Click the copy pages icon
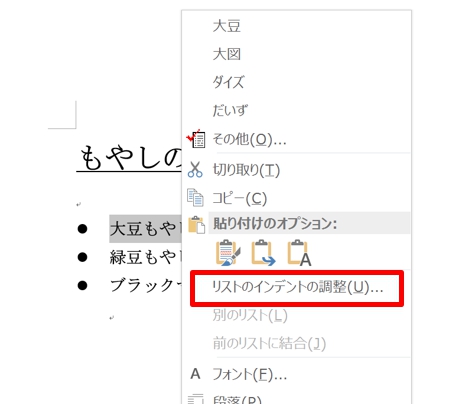This screenshot has height=404, width=458. tap(195, 198)
